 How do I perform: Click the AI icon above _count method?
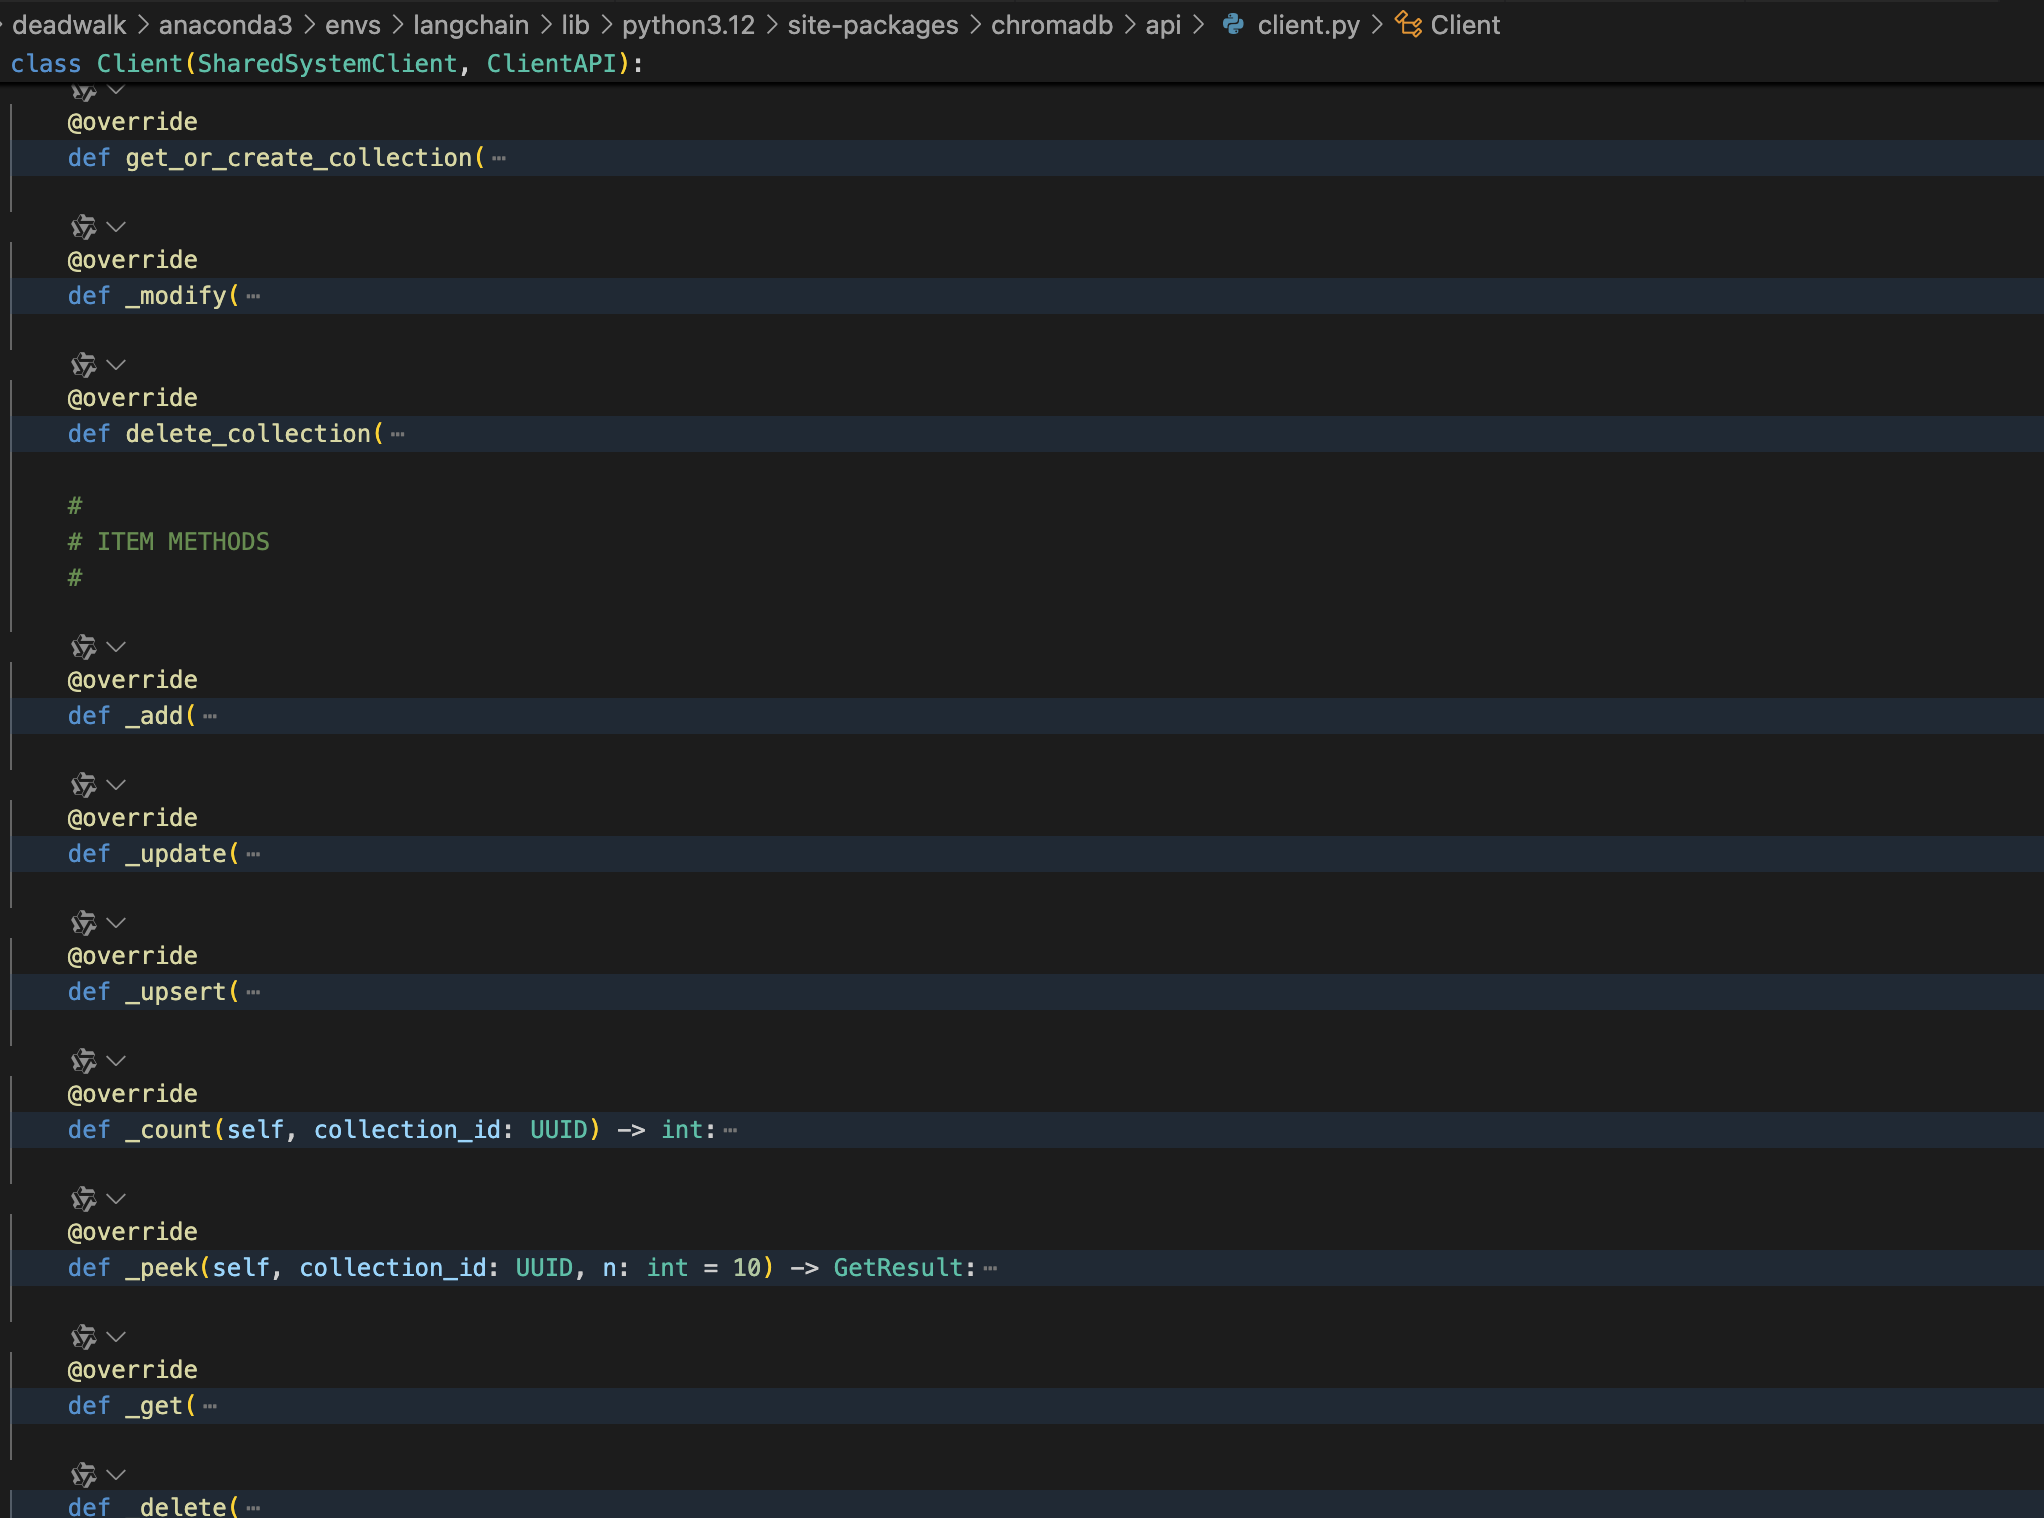pyautogui.click(x=84, y=1061)
